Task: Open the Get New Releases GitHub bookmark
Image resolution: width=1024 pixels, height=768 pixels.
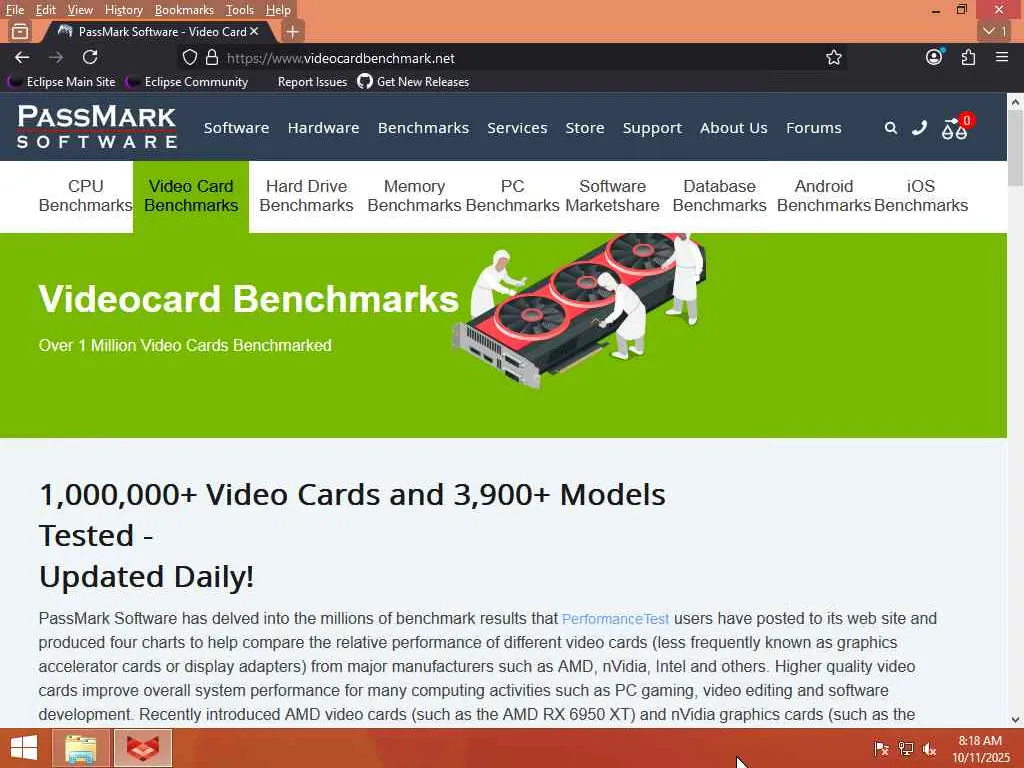Action: [413, 82]
